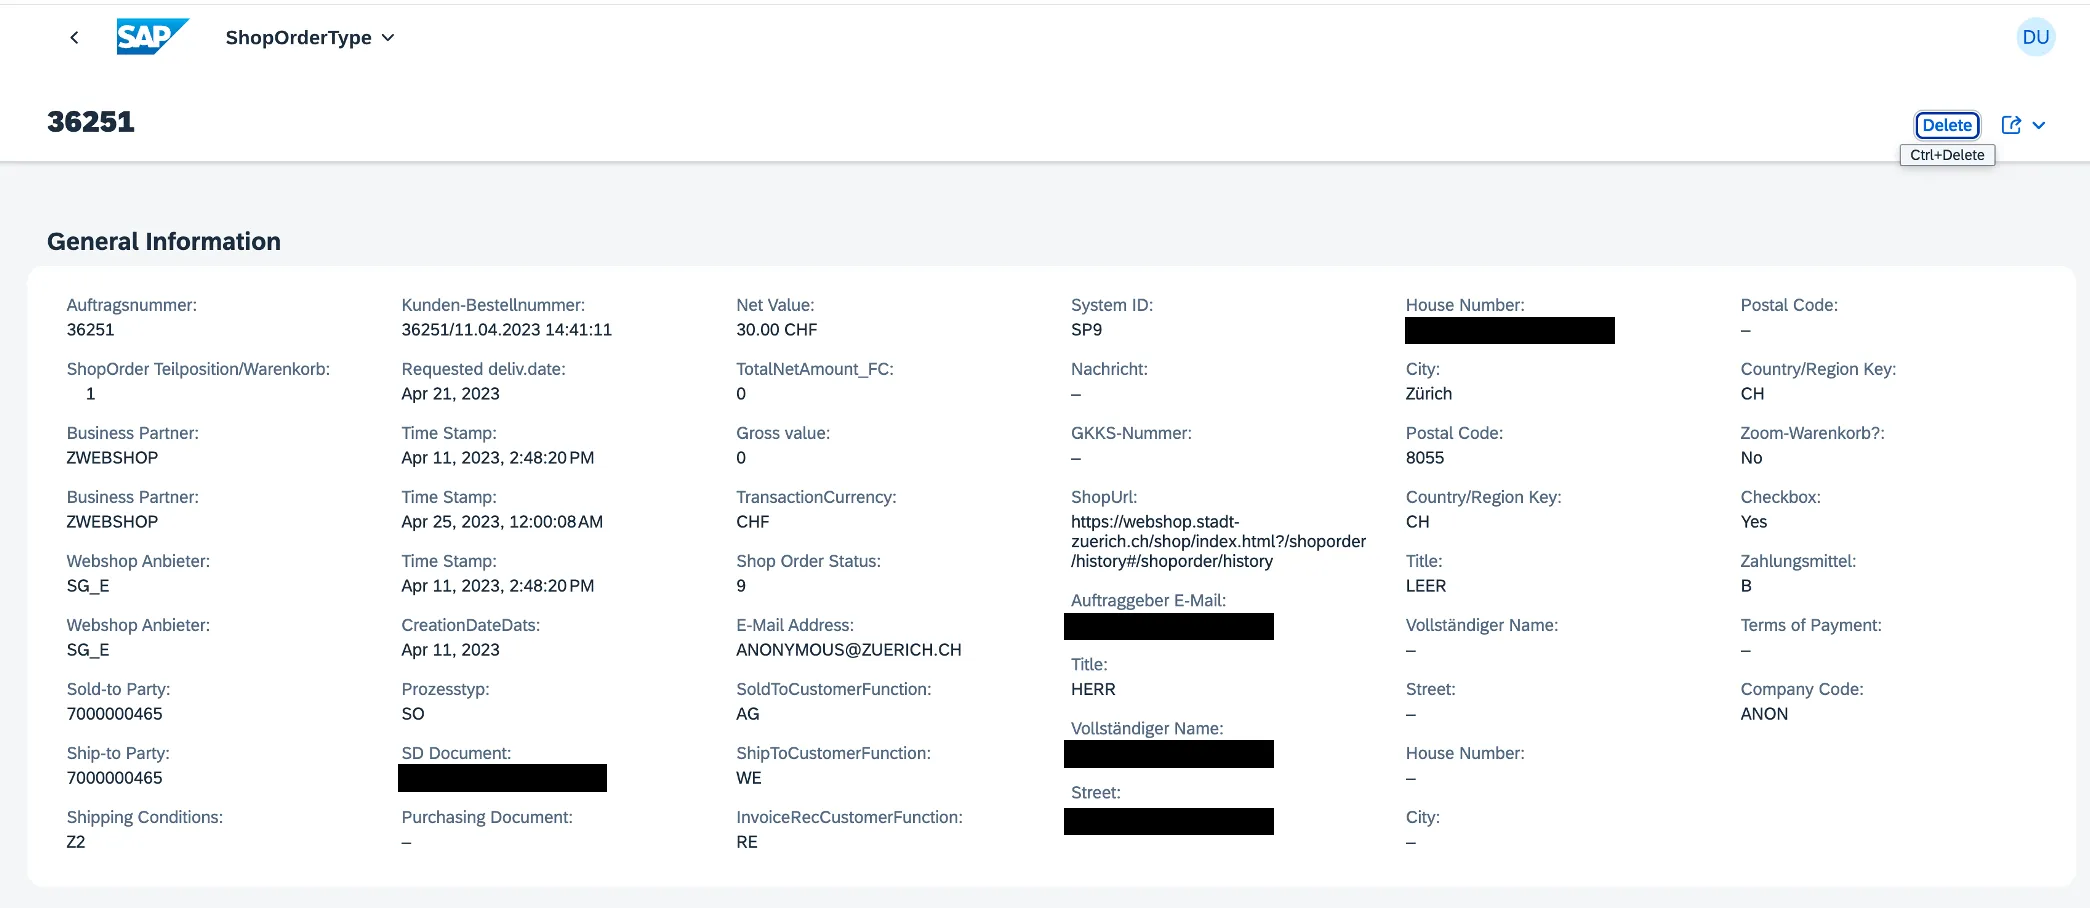Click the back navigation arrow

click(74, 38)
